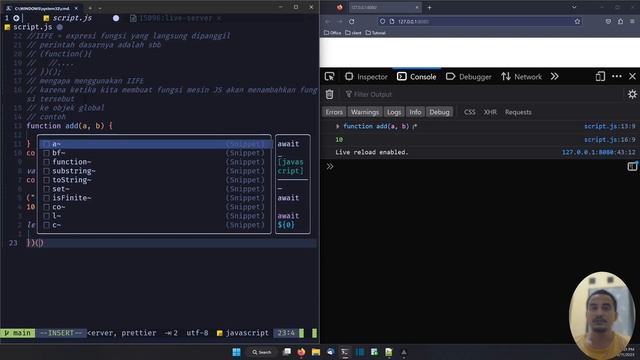Screen dimensions: 640x360
Task: Click the taskbar Search box
Action: coord(262,352)
